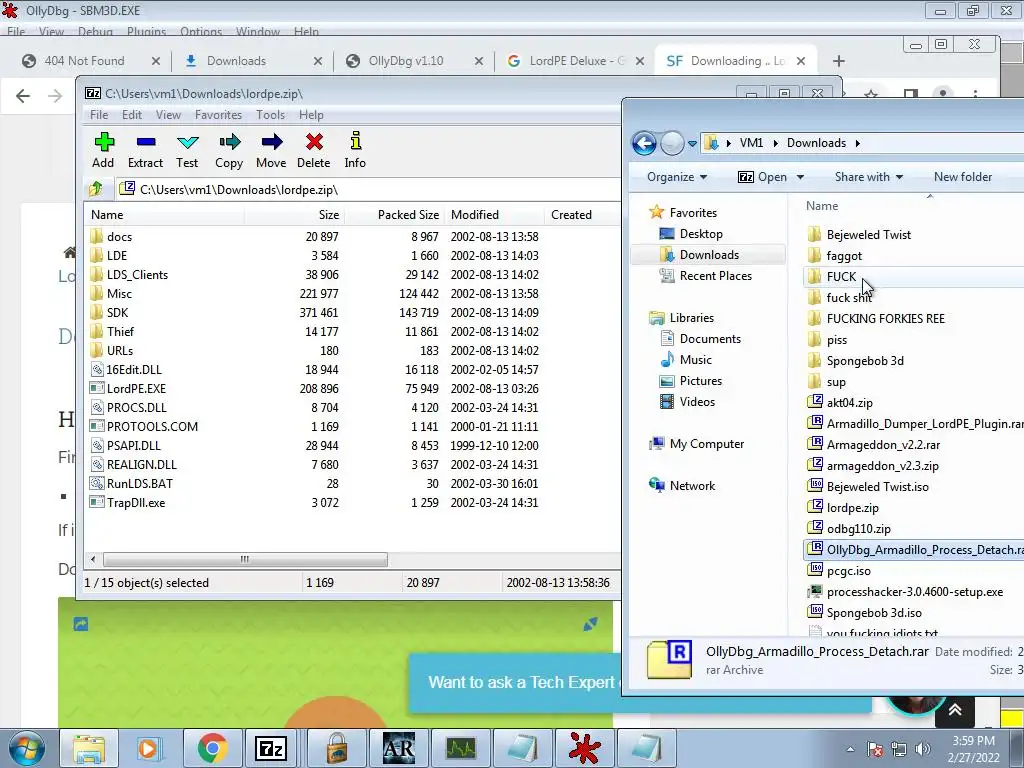Select lordpe.zip in Explorer file list
Viewport: 1024px width, 768px height.
click(852, 508)
